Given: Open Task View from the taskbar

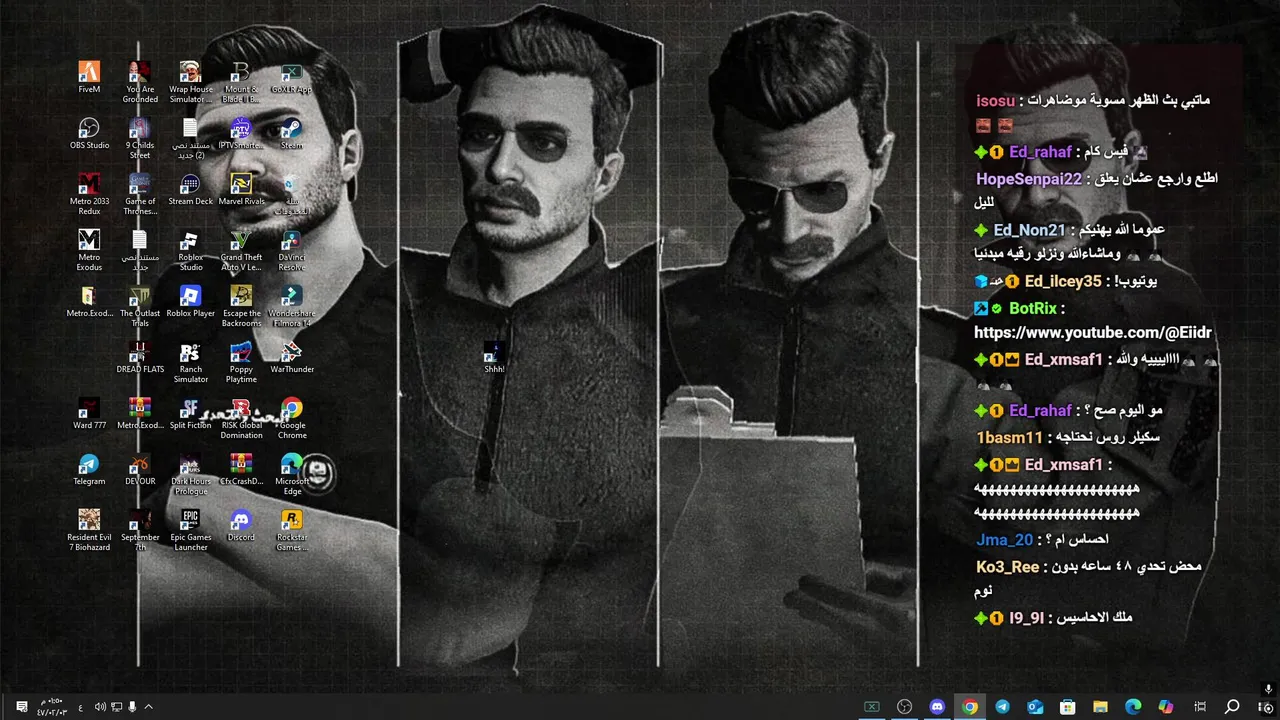Looking at the screenshot, I should [x=1200, y=707].
